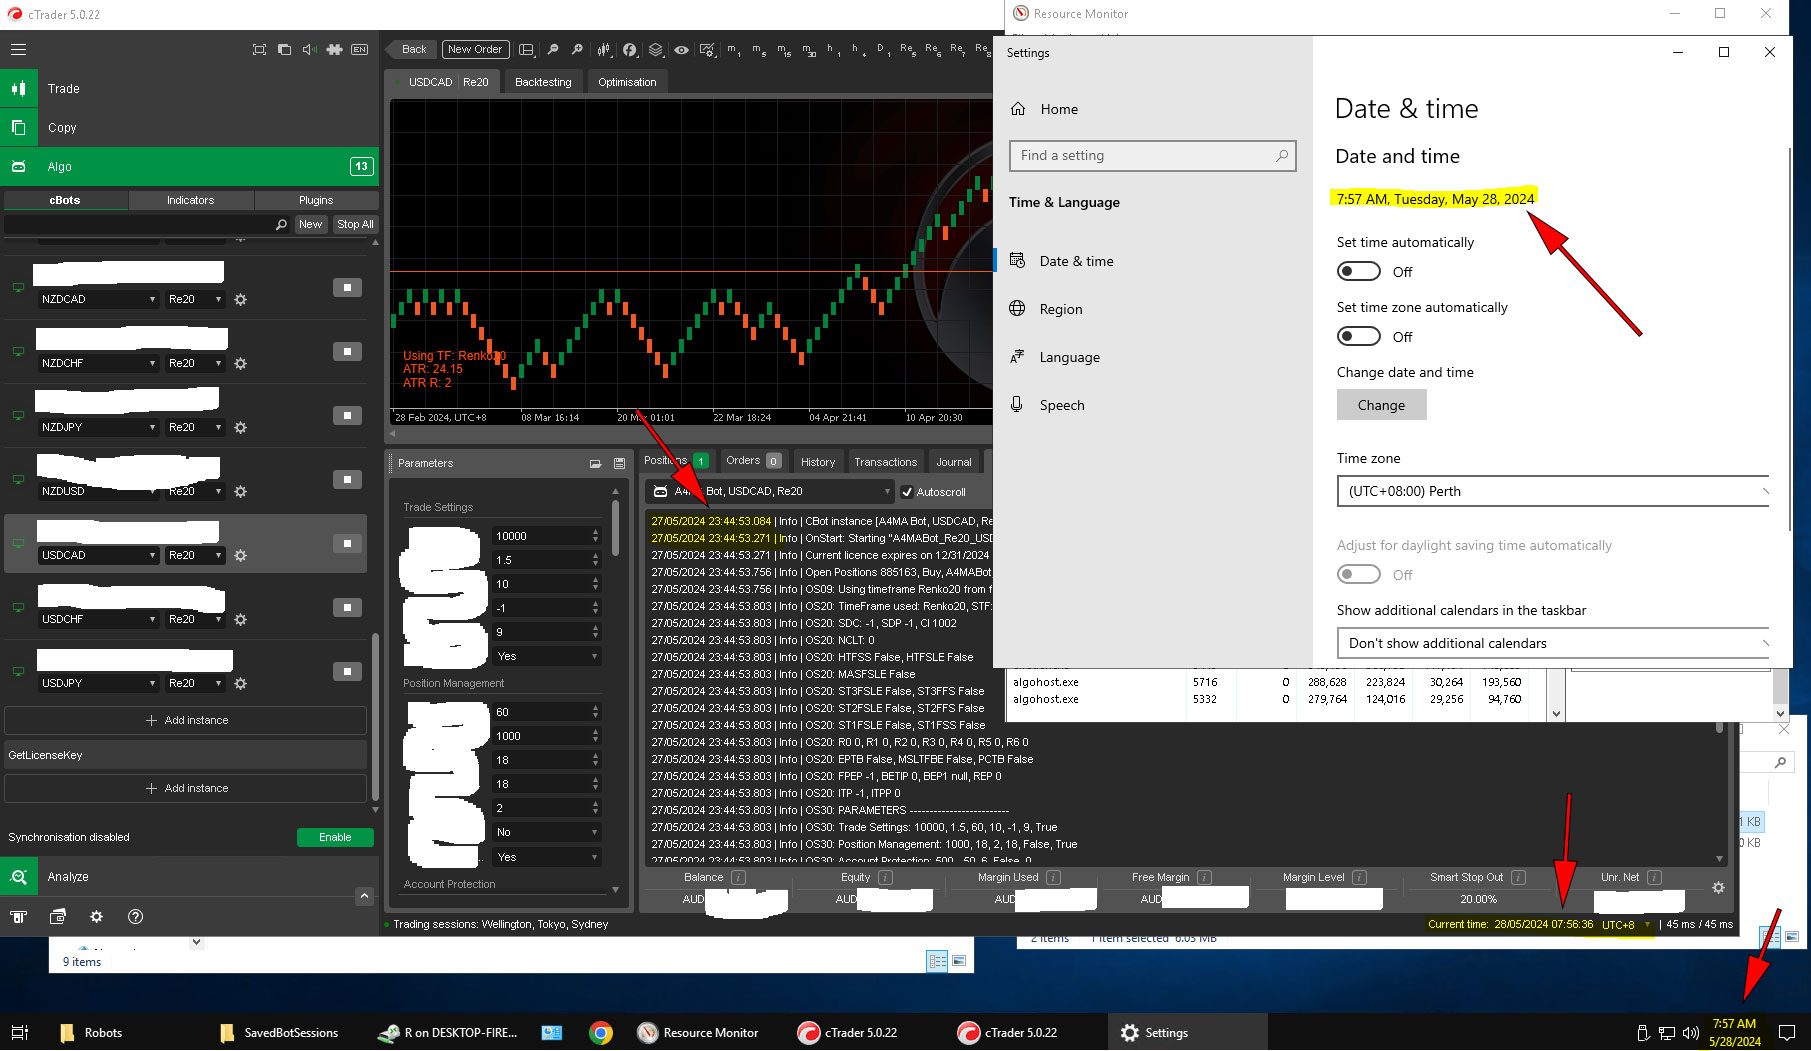Select the D1 timeframe icon
This screenshot has height=1051, width=1811.
[x=882, y=49]
